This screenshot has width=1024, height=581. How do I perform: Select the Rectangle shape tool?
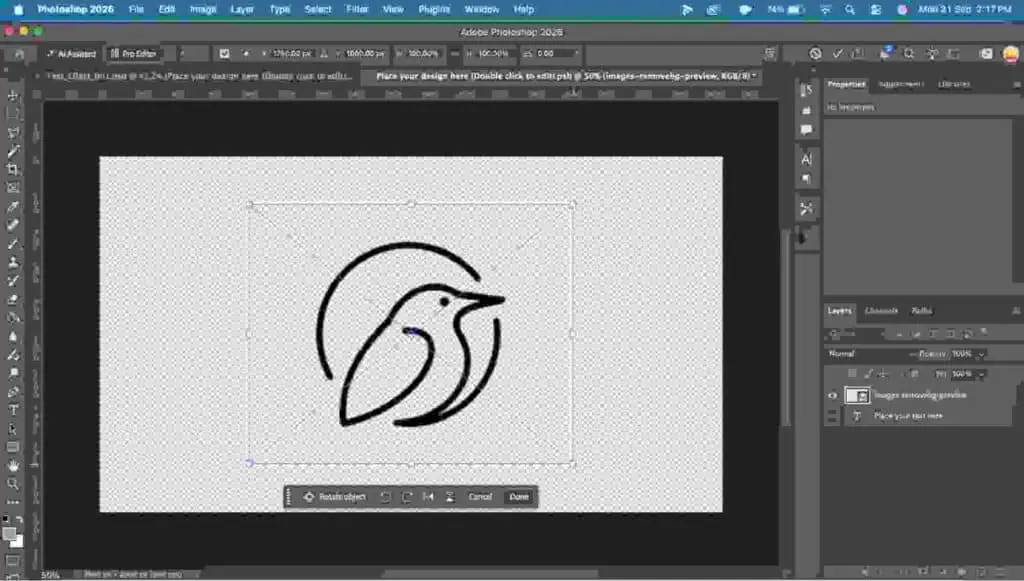click(12, 447)
